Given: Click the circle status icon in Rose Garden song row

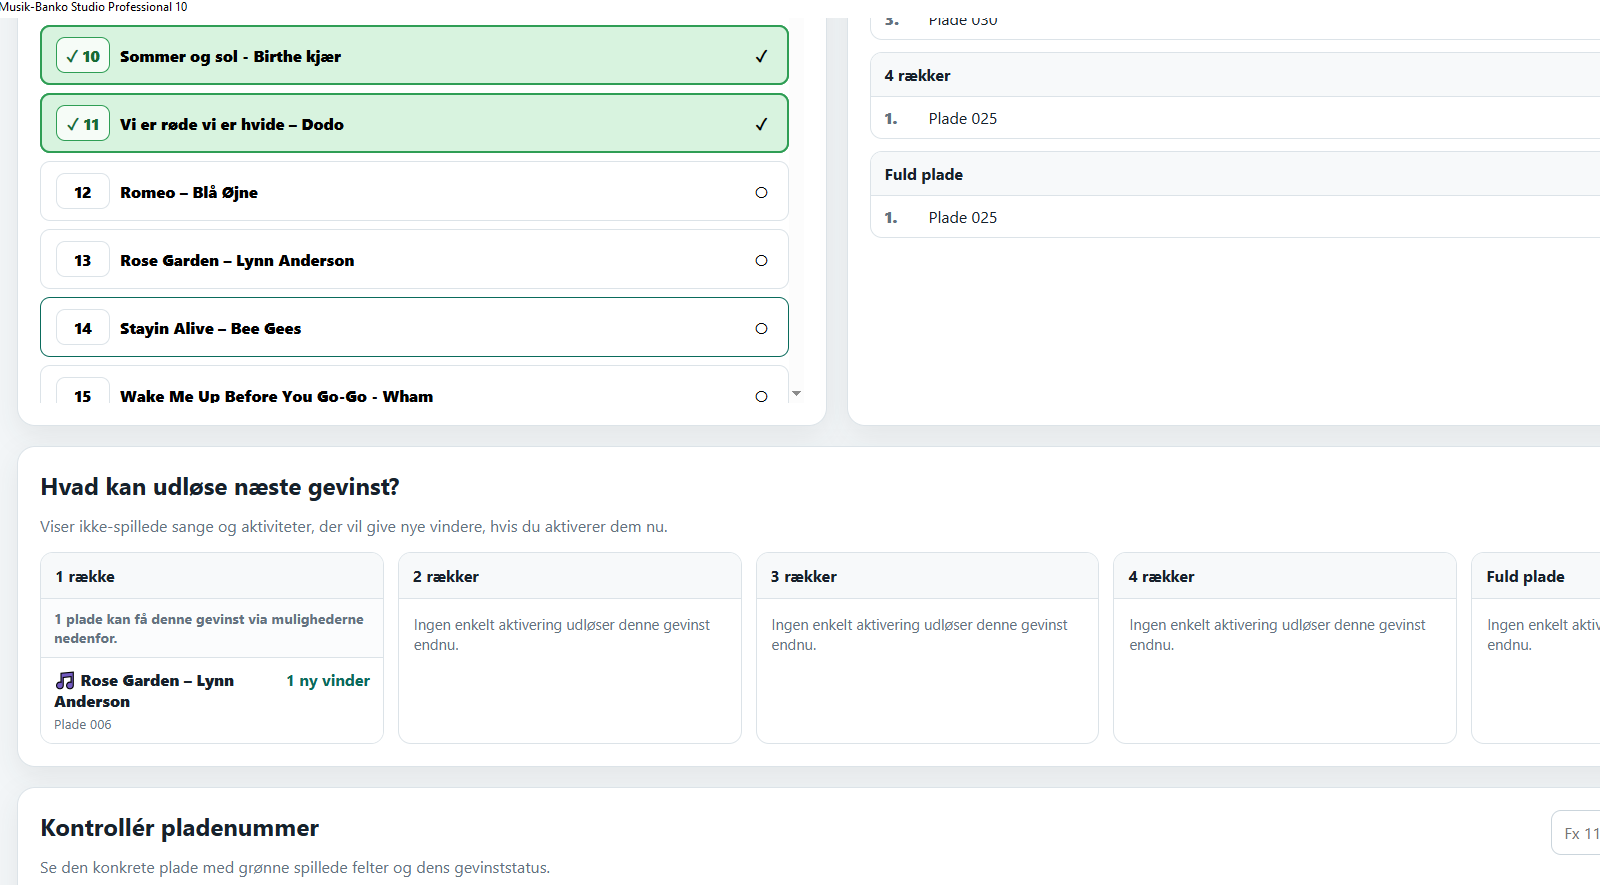Looking at the screenshot, I should tap(761, 260).
